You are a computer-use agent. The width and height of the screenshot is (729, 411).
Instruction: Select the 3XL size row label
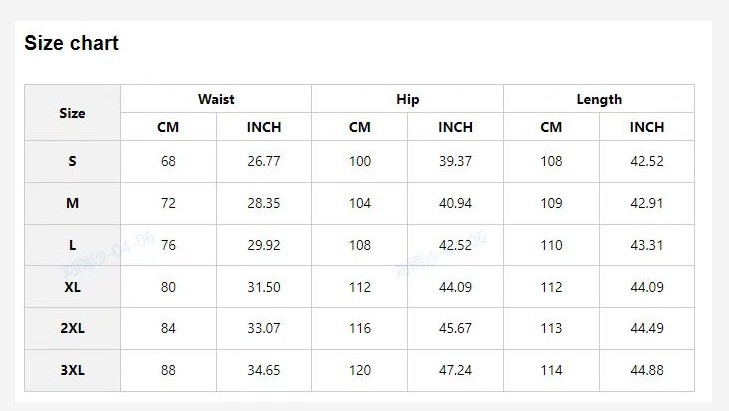tap(72, 370)
